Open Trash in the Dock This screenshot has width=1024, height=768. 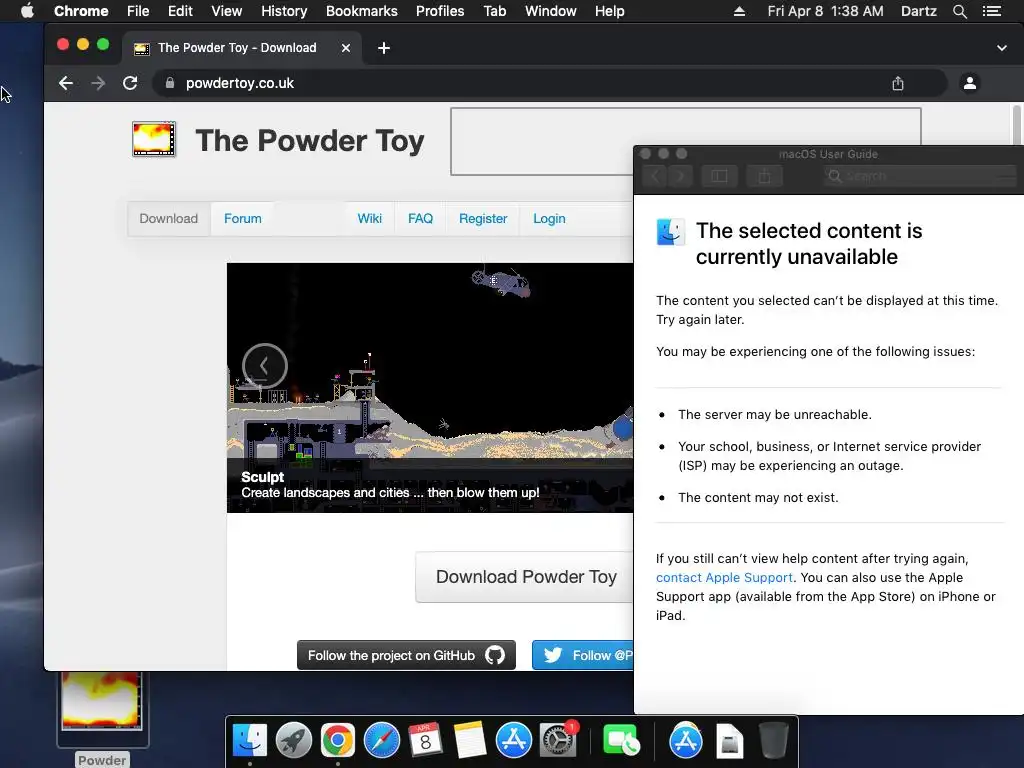point(773,741)
